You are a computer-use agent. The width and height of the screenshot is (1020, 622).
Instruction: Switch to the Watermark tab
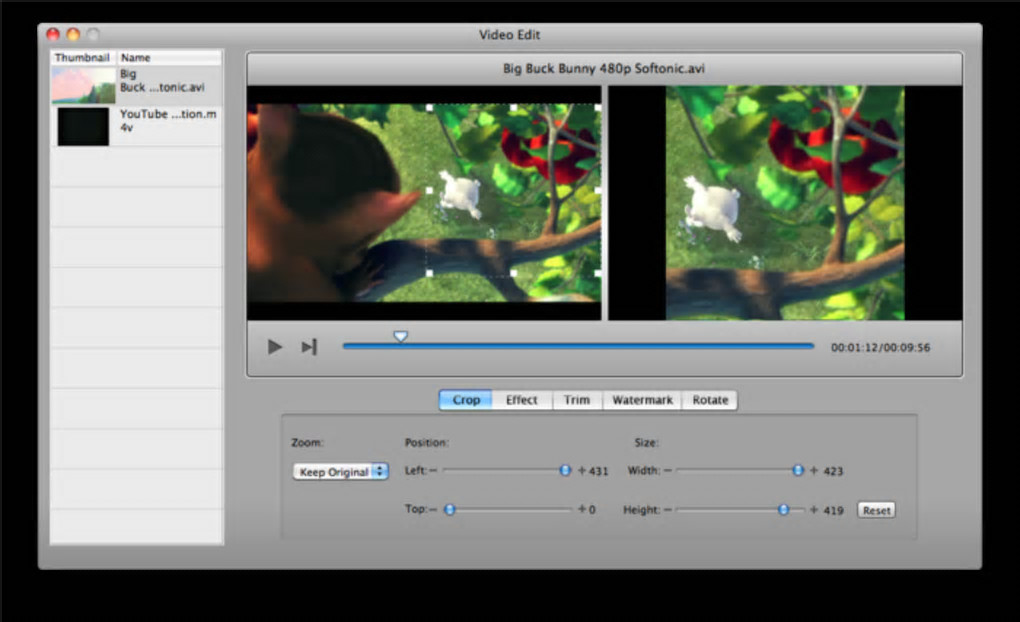pyautogui.click(x=642, y=399)
